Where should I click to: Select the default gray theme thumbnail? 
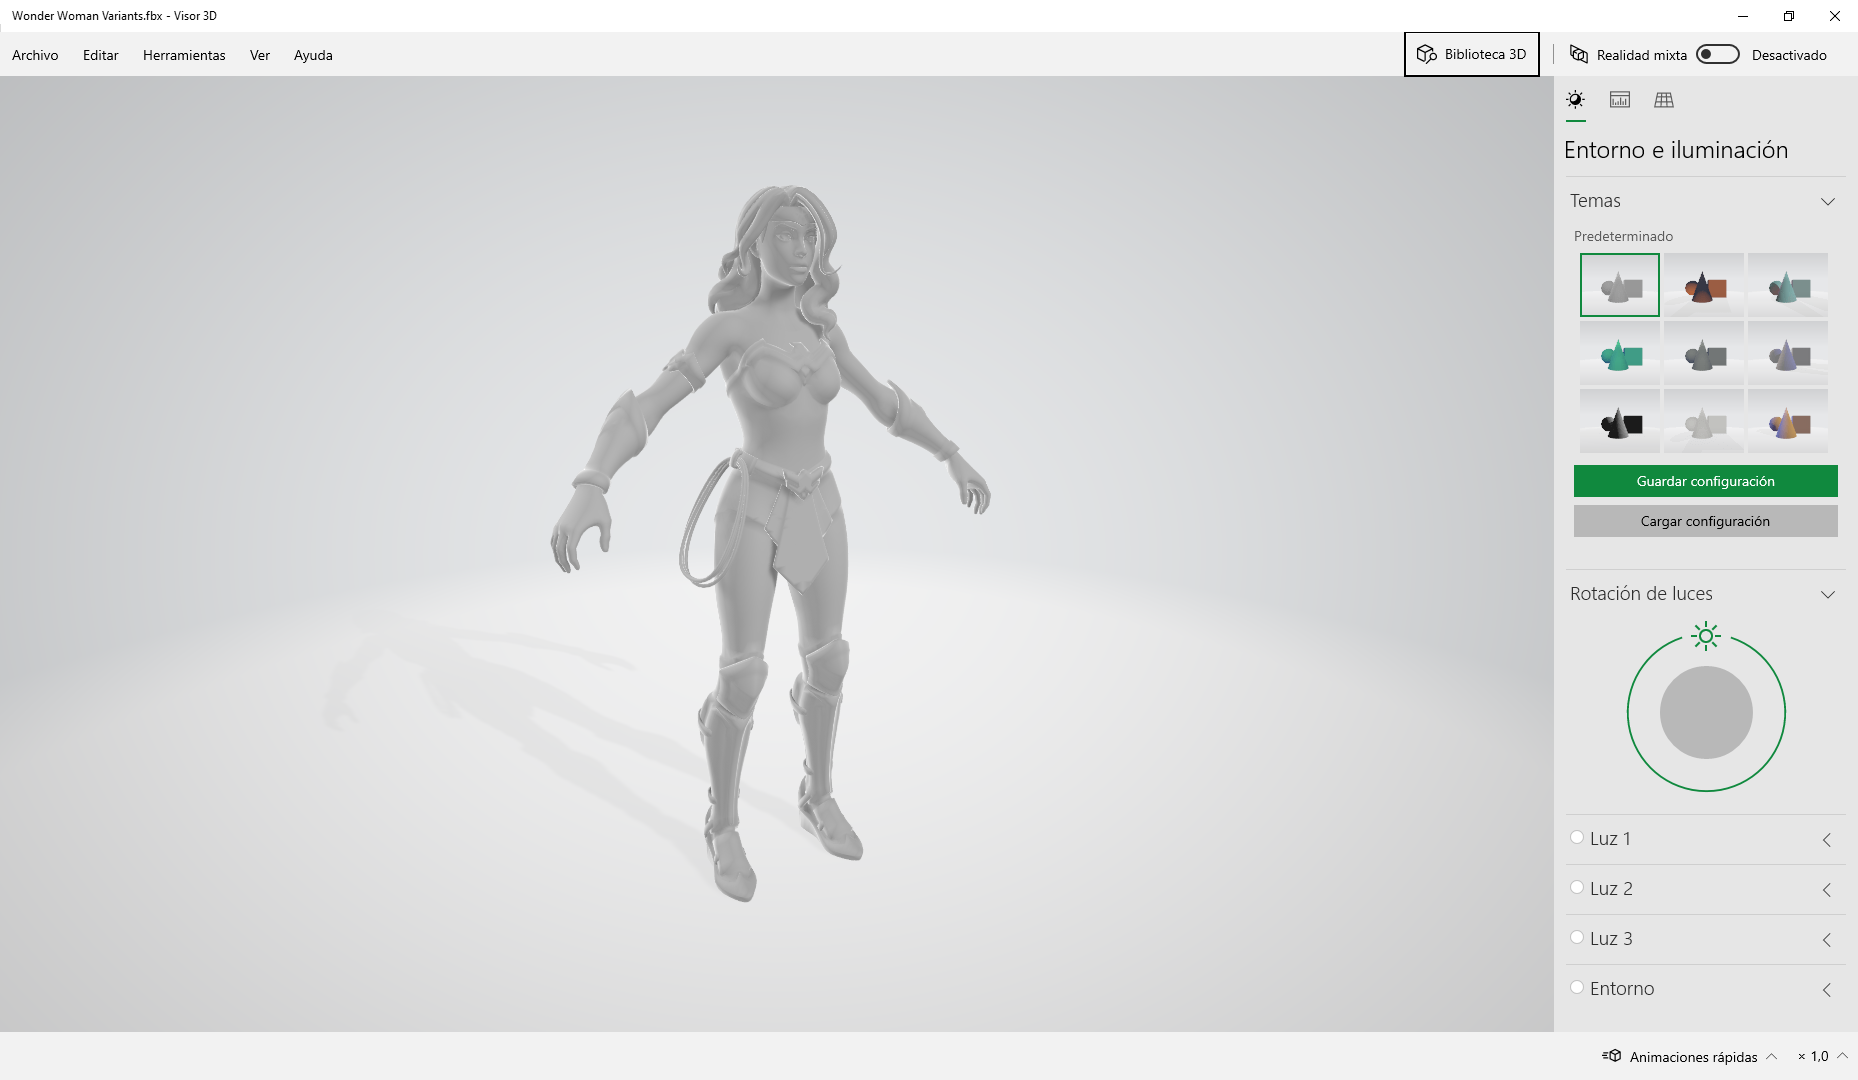(1620, 285)
